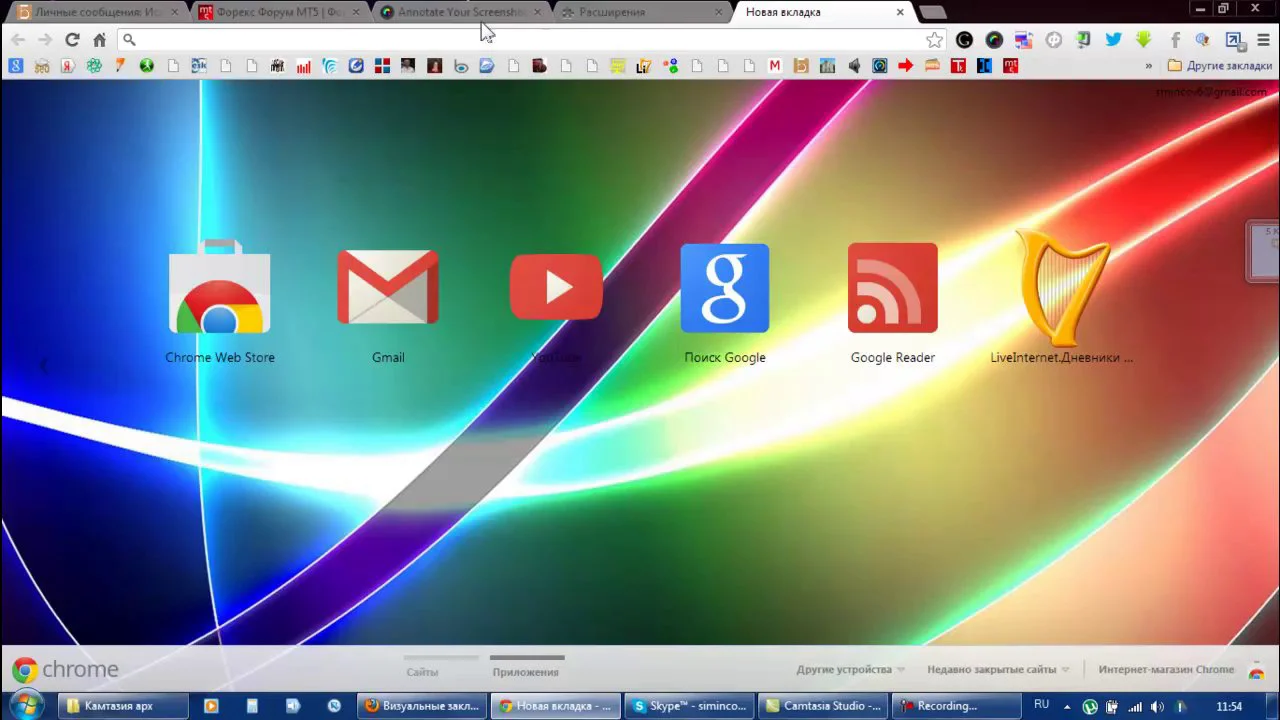Open the Chrome menu (three bars)
This screenshot has height=720, width=1280.
tap(1263, 40)
